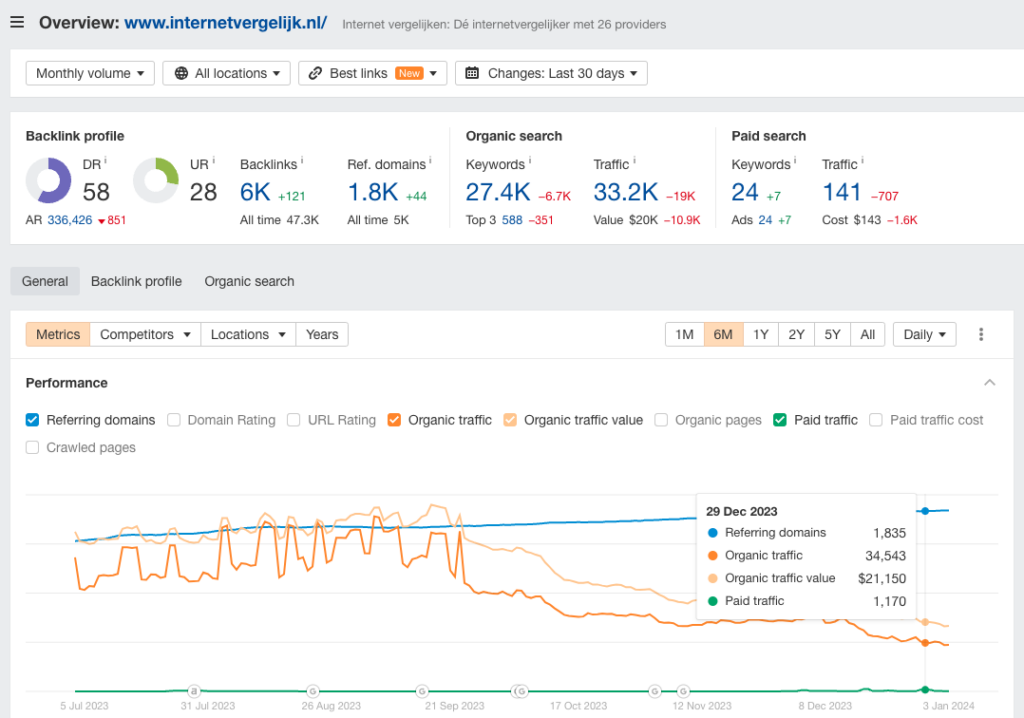The height and width of the screenshot is (718, 1024).
Task: Collapse the Performance section chevron
Action: [x=989, y=383]
